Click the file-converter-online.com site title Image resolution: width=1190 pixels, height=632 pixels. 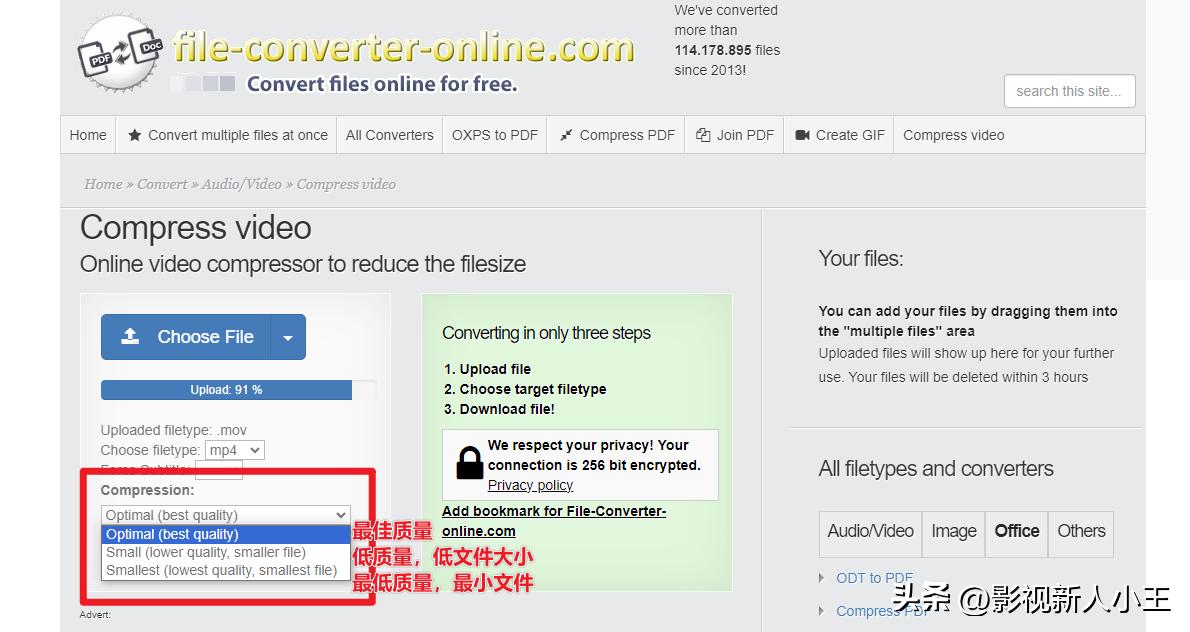(403, 49)
